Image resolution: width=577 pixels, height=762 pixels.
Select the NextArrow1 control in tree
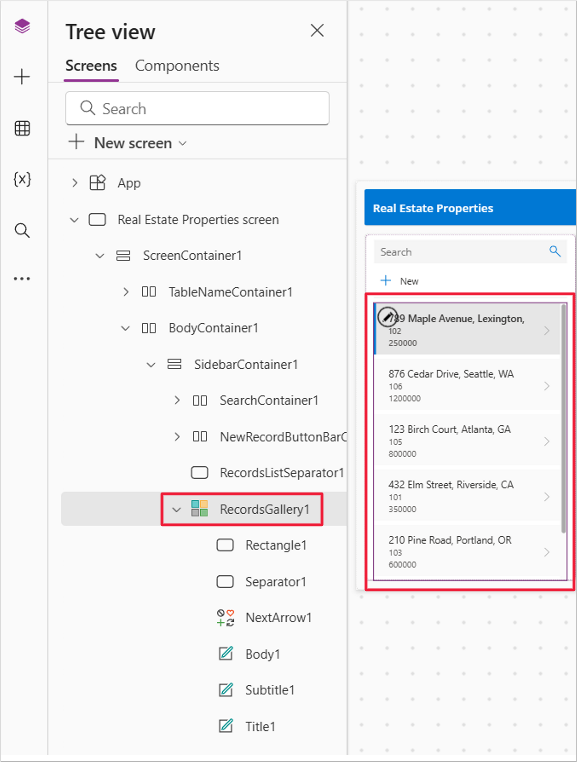279,618
